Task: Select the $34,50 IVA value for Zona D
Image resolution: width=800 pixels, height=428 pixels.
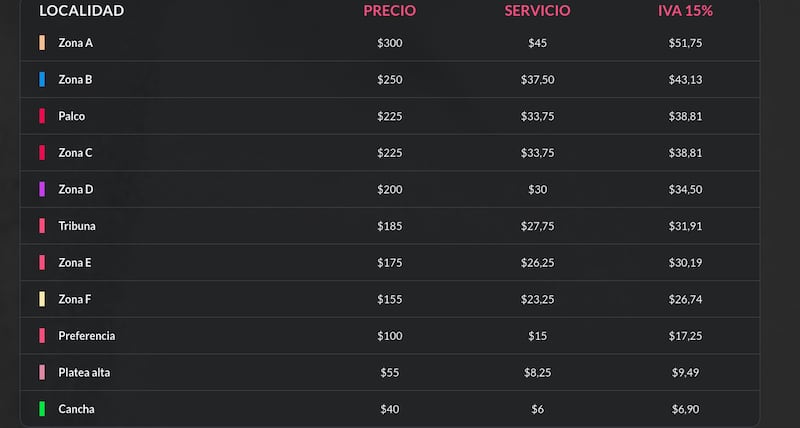Action: (685, 189)
